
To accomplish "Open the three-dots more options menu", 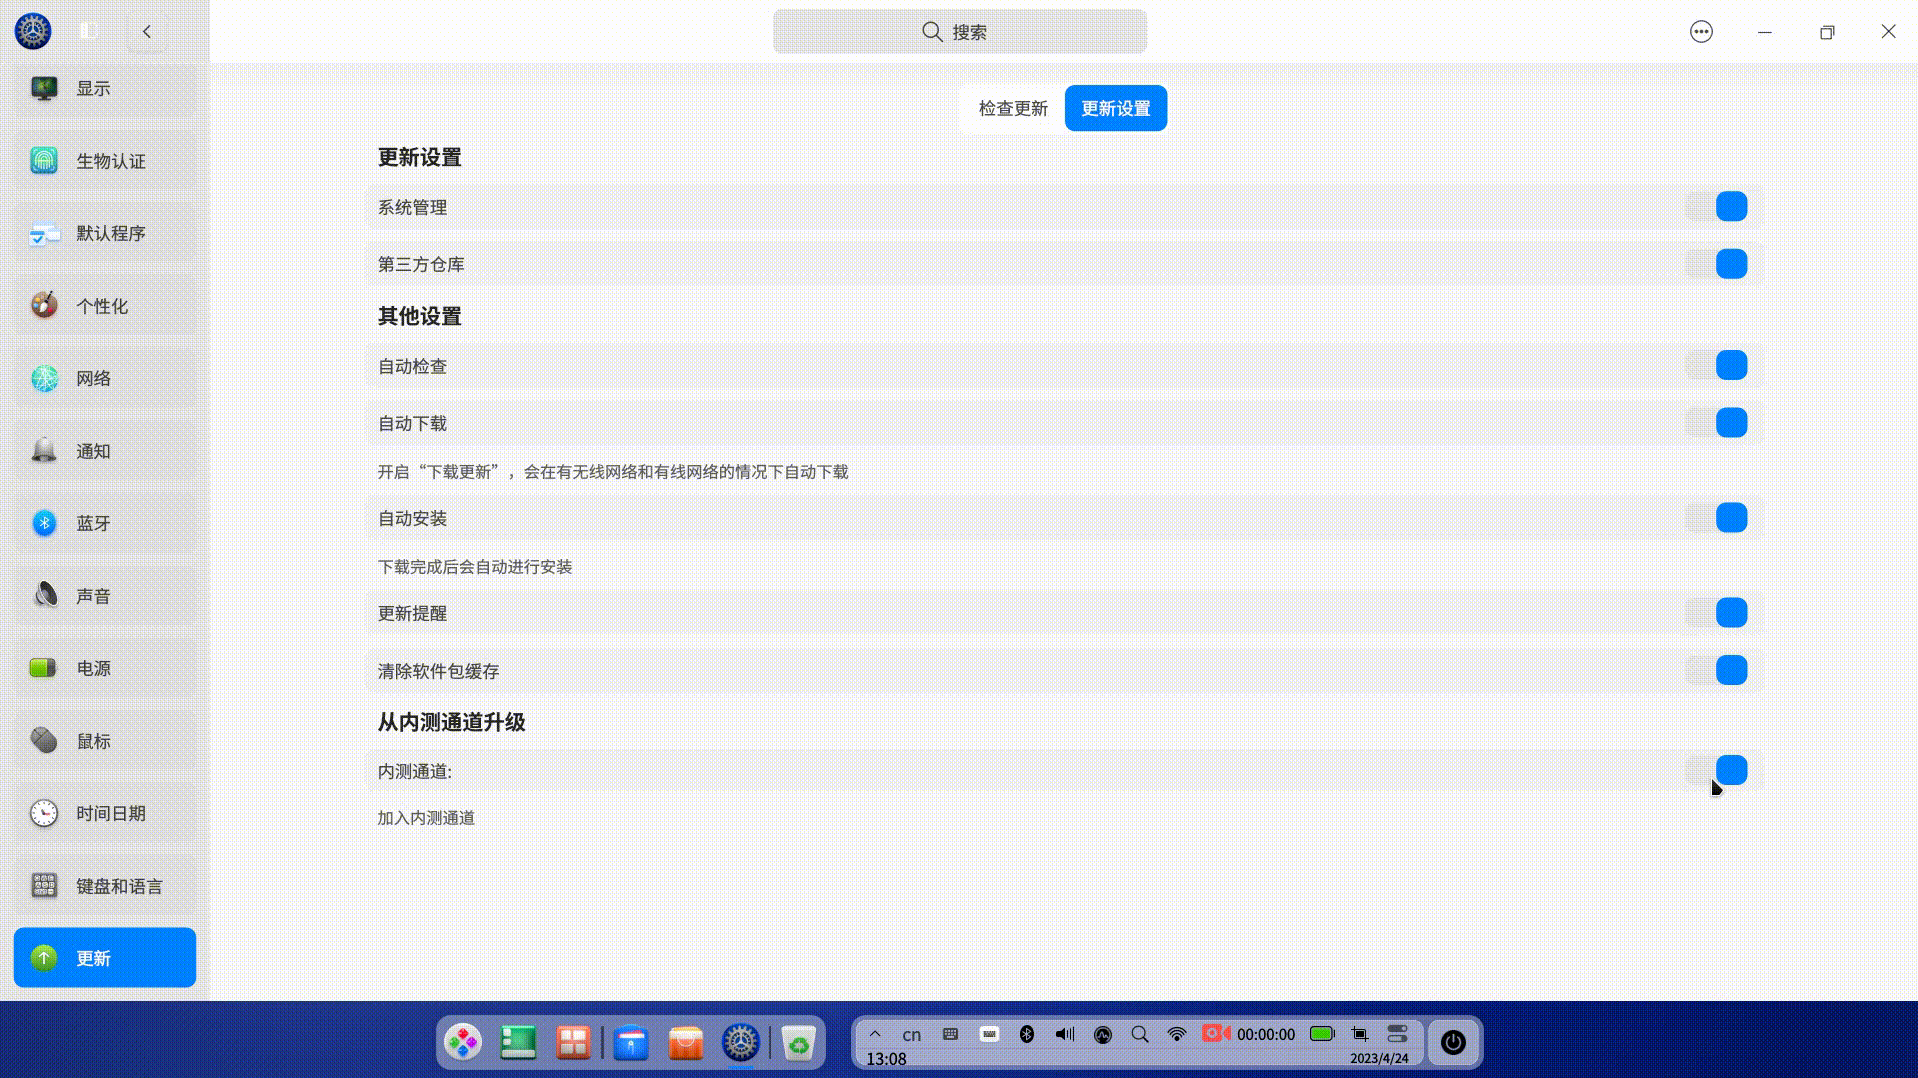I will [x=1701, y=32].
